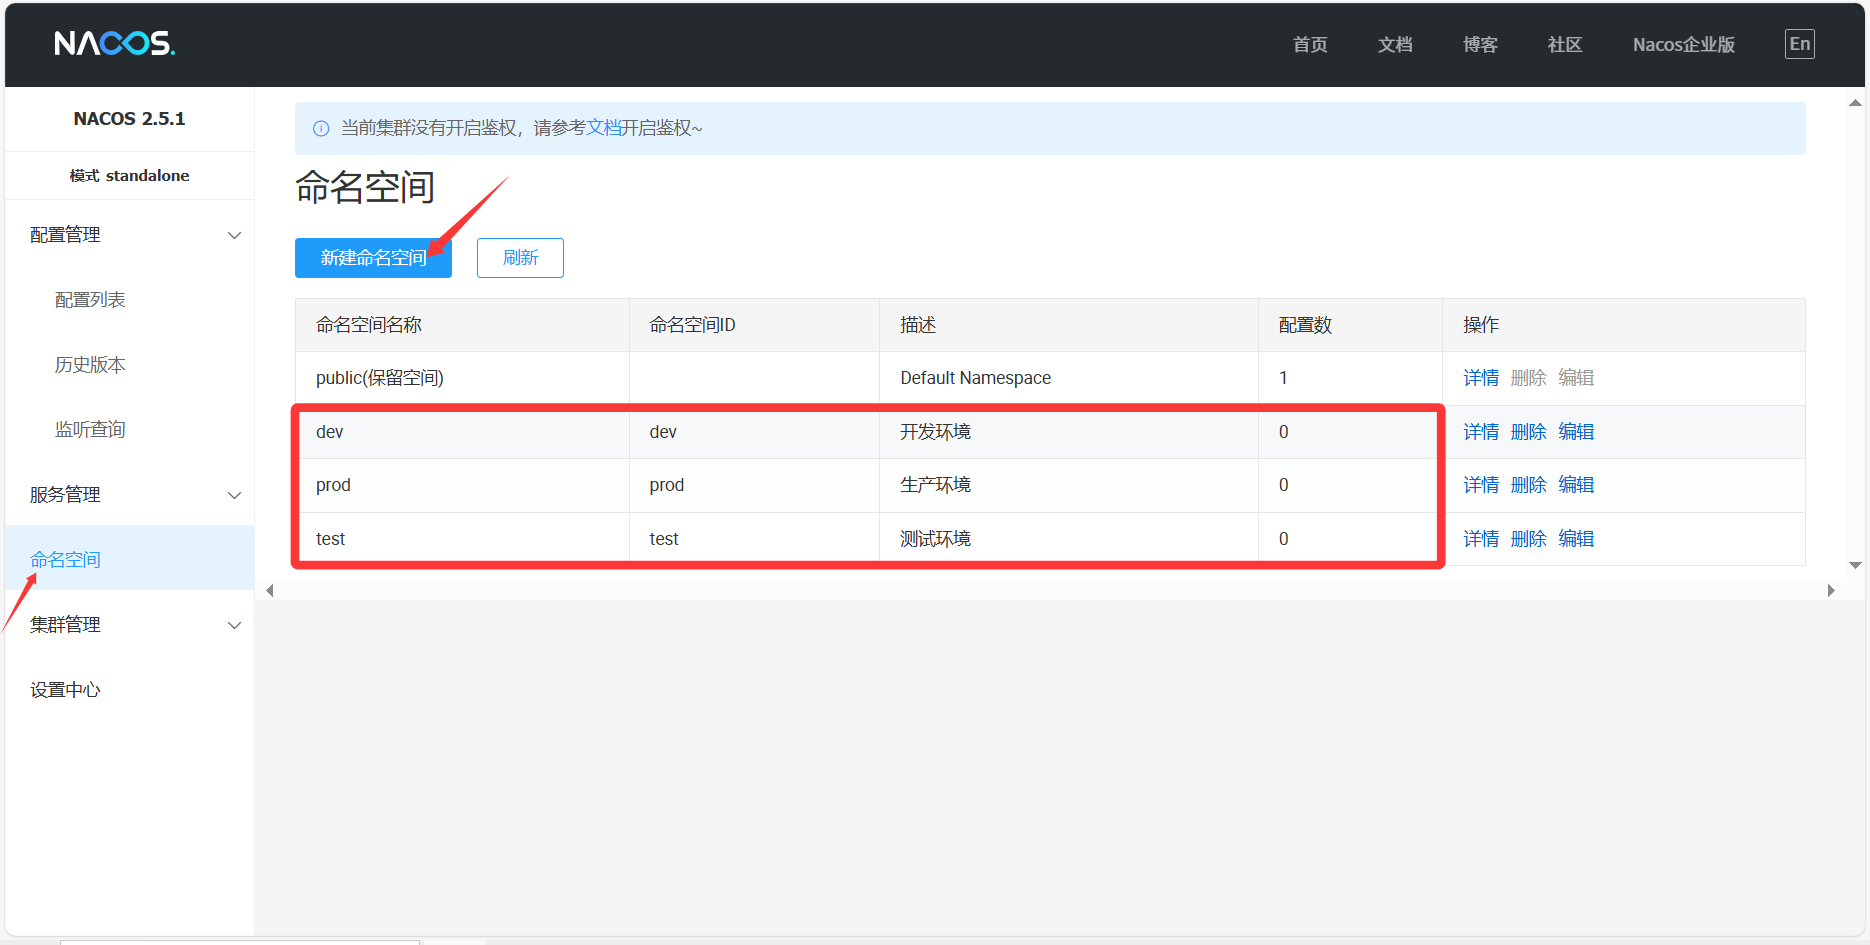The image size is (1870, 945).
Task: Click 删除 for the prod namespace
Action: [x=1528, y=485]
